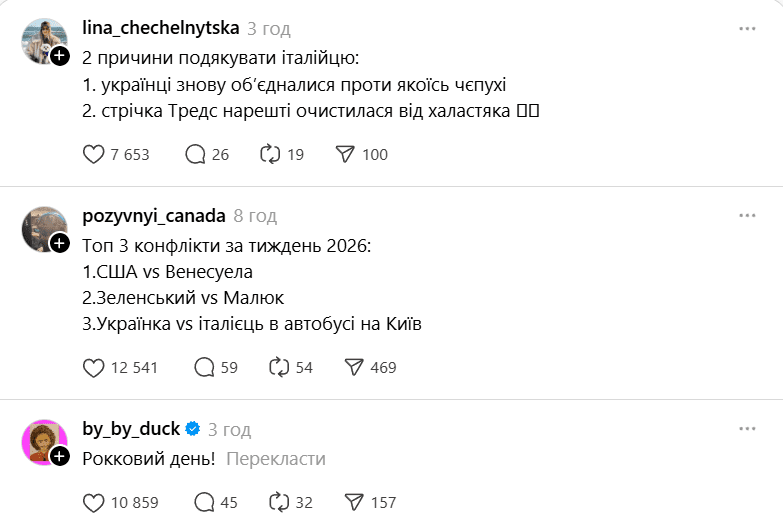Follow by_by_duck via the avatar plus badge
This screenshot has width=783, height=531.
point(60,456)
